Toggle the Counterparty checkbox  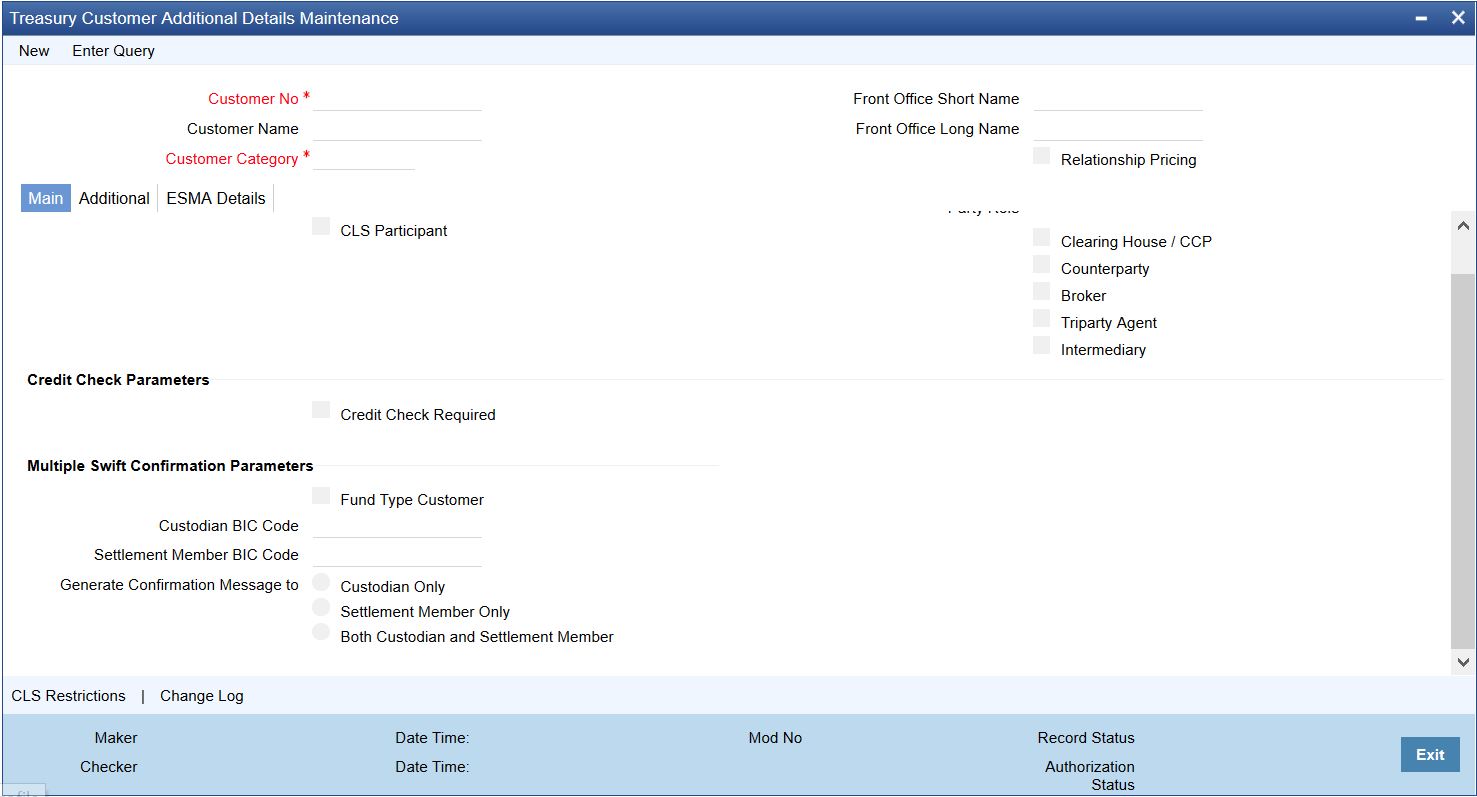[x=1042, y=265]
